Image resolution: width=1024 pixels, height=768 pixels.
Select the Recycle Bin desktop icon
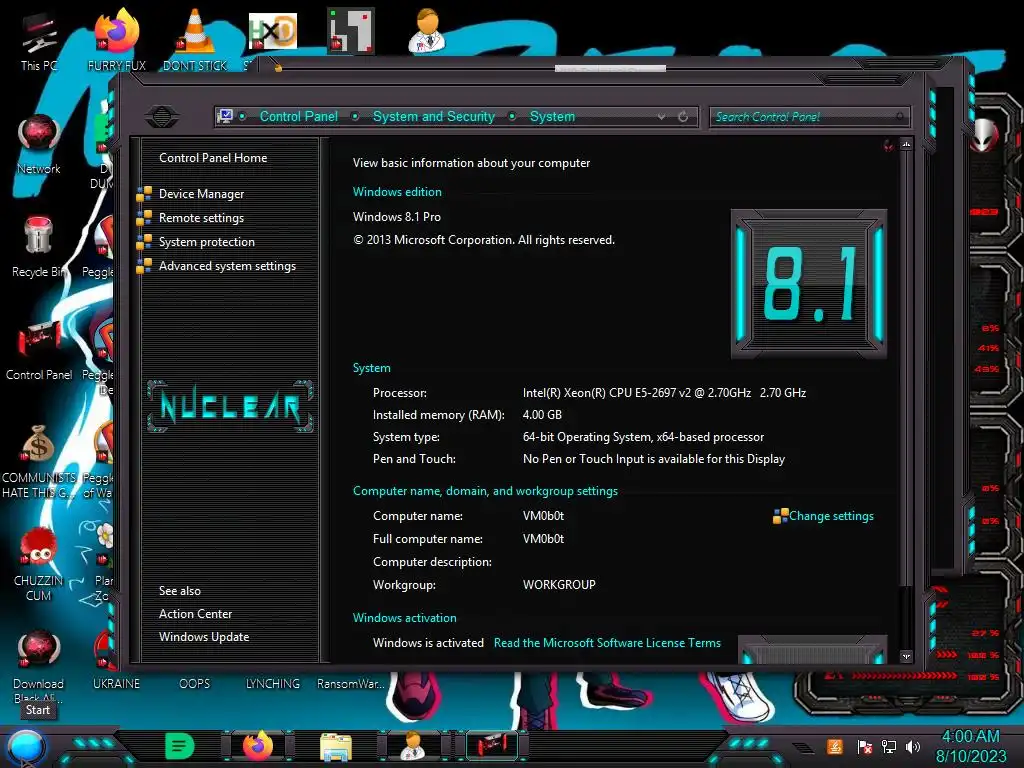pyautogui.click(x=38, y=235)
